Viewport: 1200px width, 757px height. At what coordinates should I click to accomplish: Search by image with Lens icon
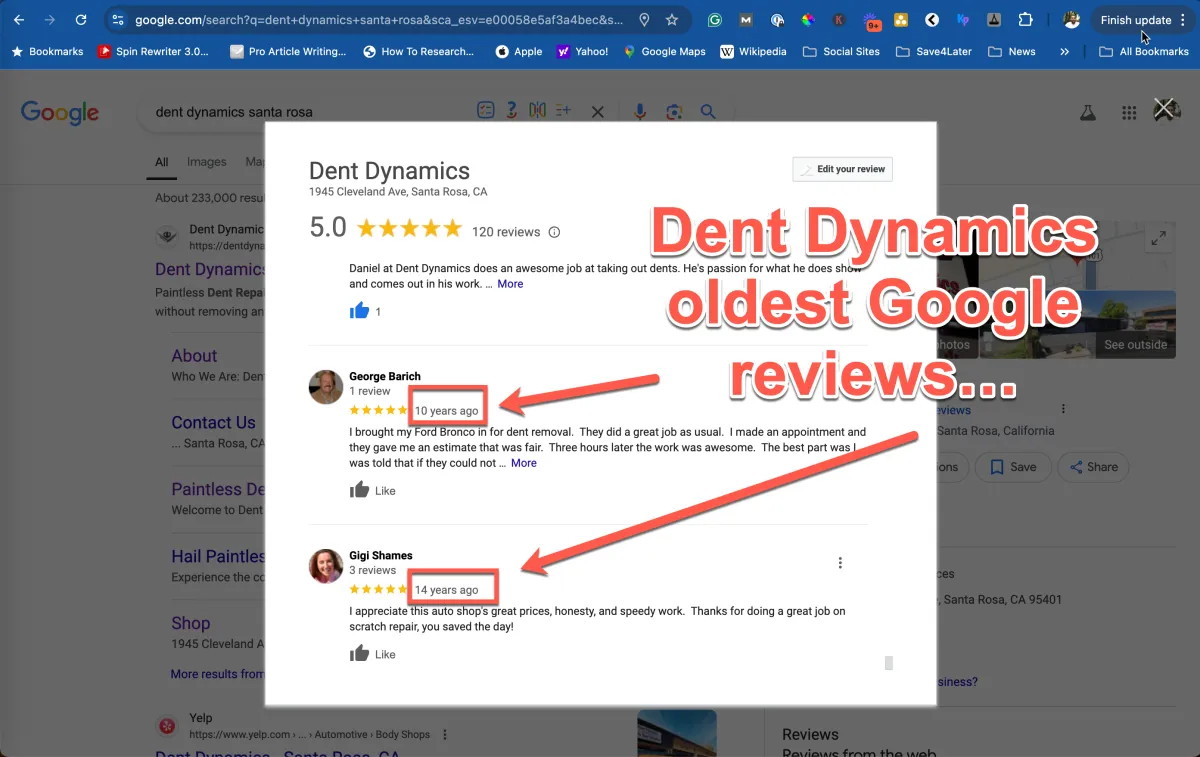pyautogui.click(x=674, y=112)
